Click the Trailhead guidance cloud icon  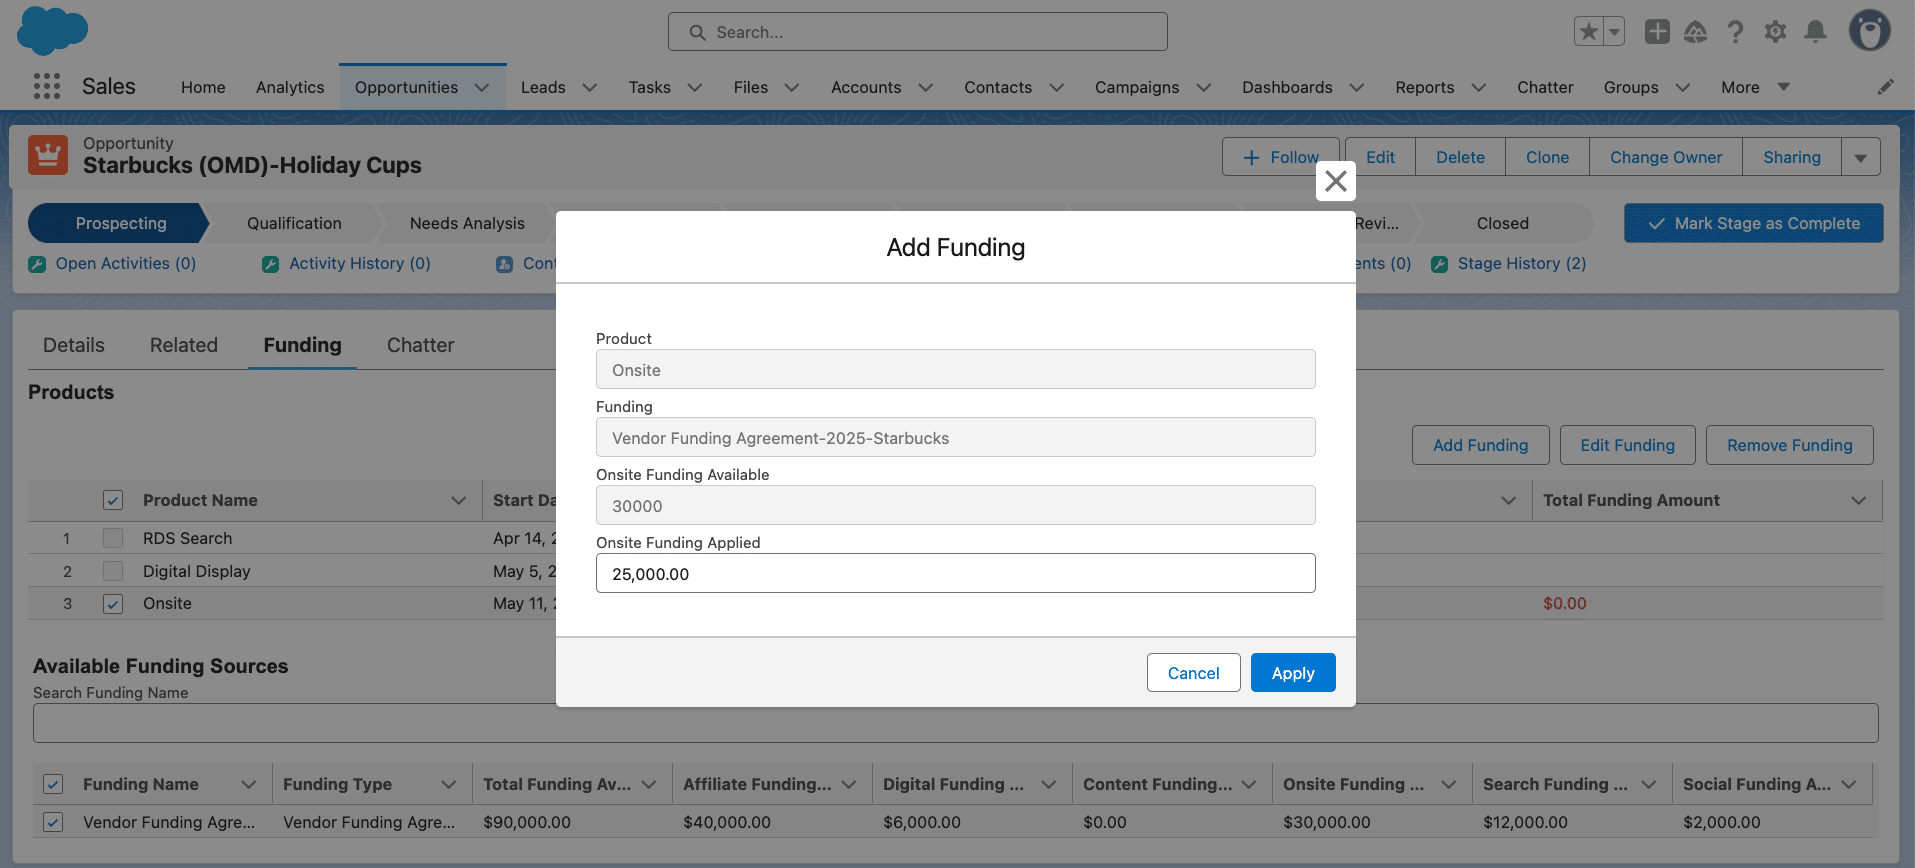tap(1696, 32)
